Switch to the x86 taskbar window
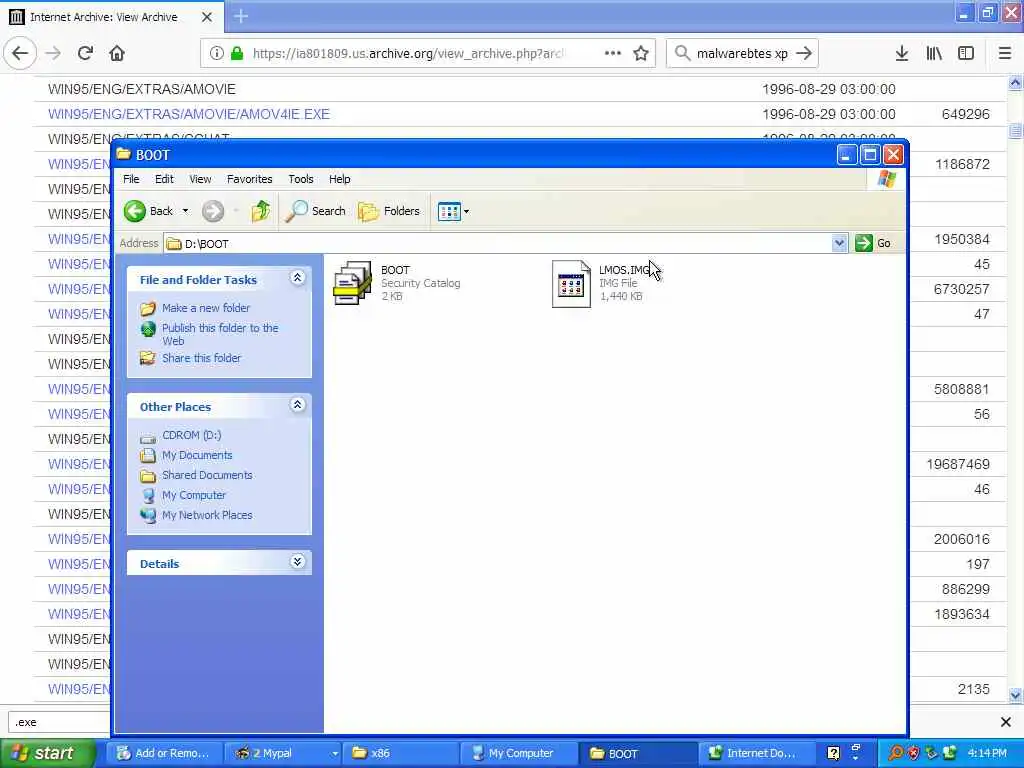The width and height of the screenshot is (1024, 768). click(399, 753)
